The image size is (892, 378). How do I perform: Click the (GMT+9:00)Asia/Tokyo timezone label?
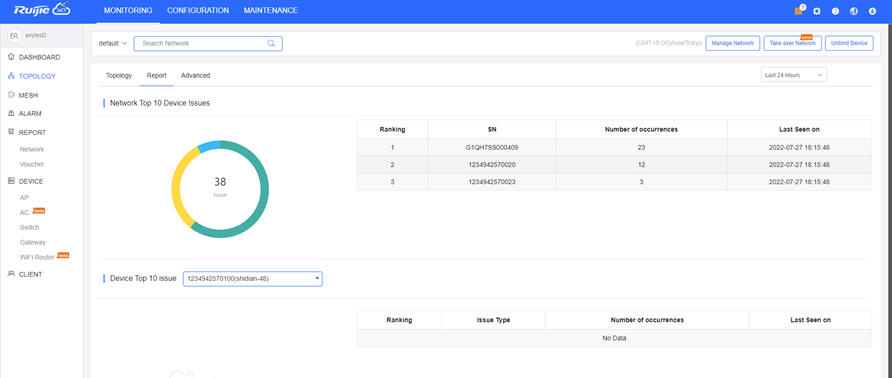pos(668,43)
